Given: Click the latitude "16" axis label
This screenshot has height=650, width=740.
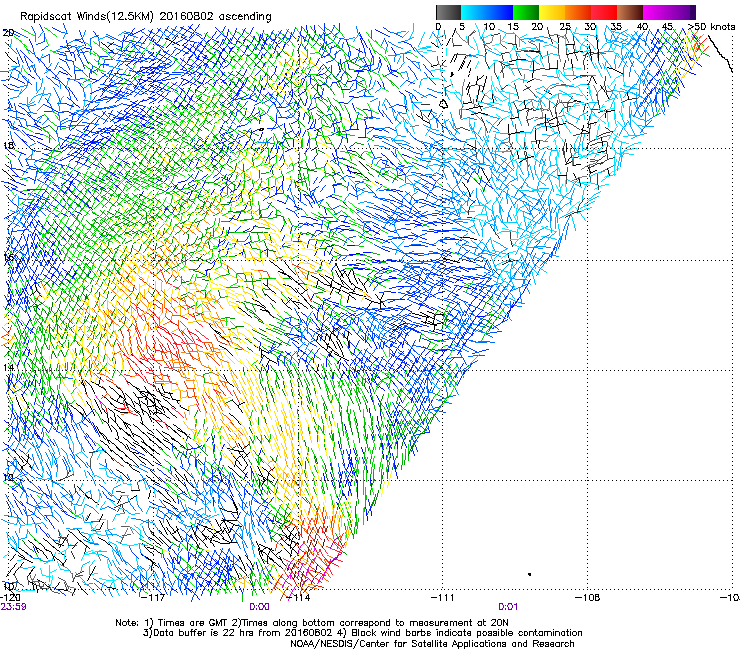Looking at the screenshot, I should click(x=8, y=258).
